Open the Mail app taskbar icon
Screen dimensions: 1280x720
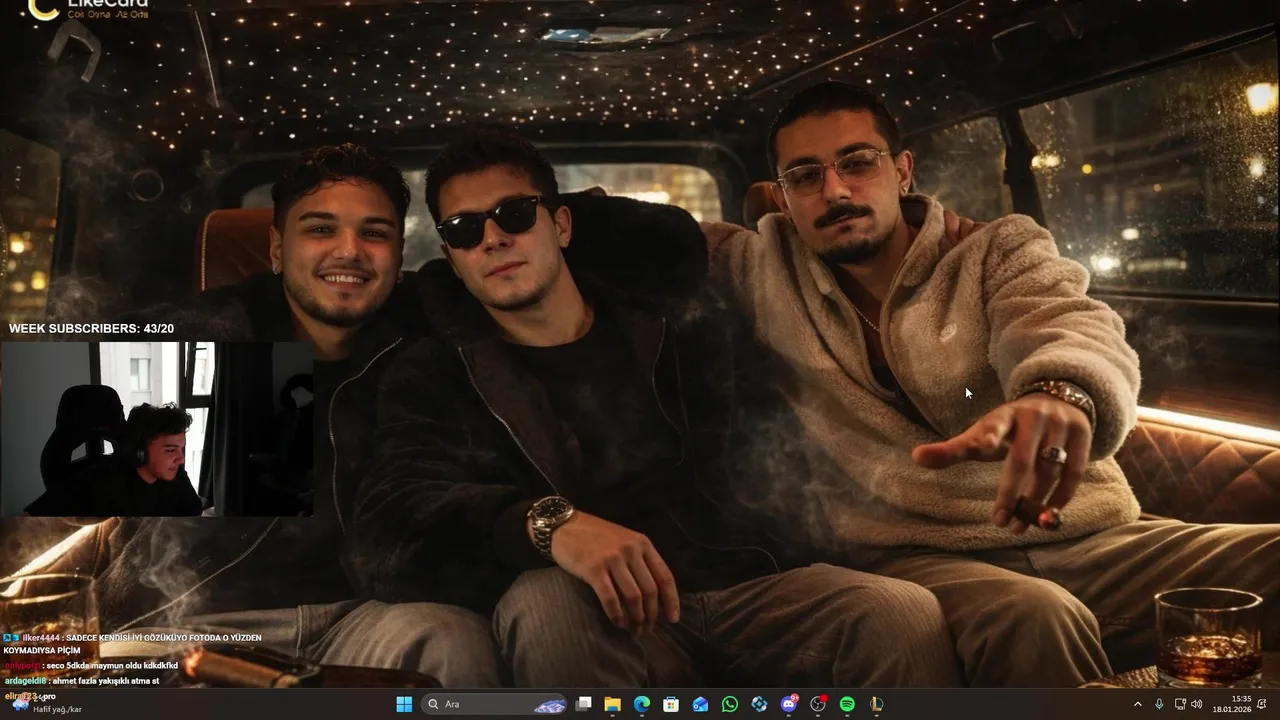(700, 704)
